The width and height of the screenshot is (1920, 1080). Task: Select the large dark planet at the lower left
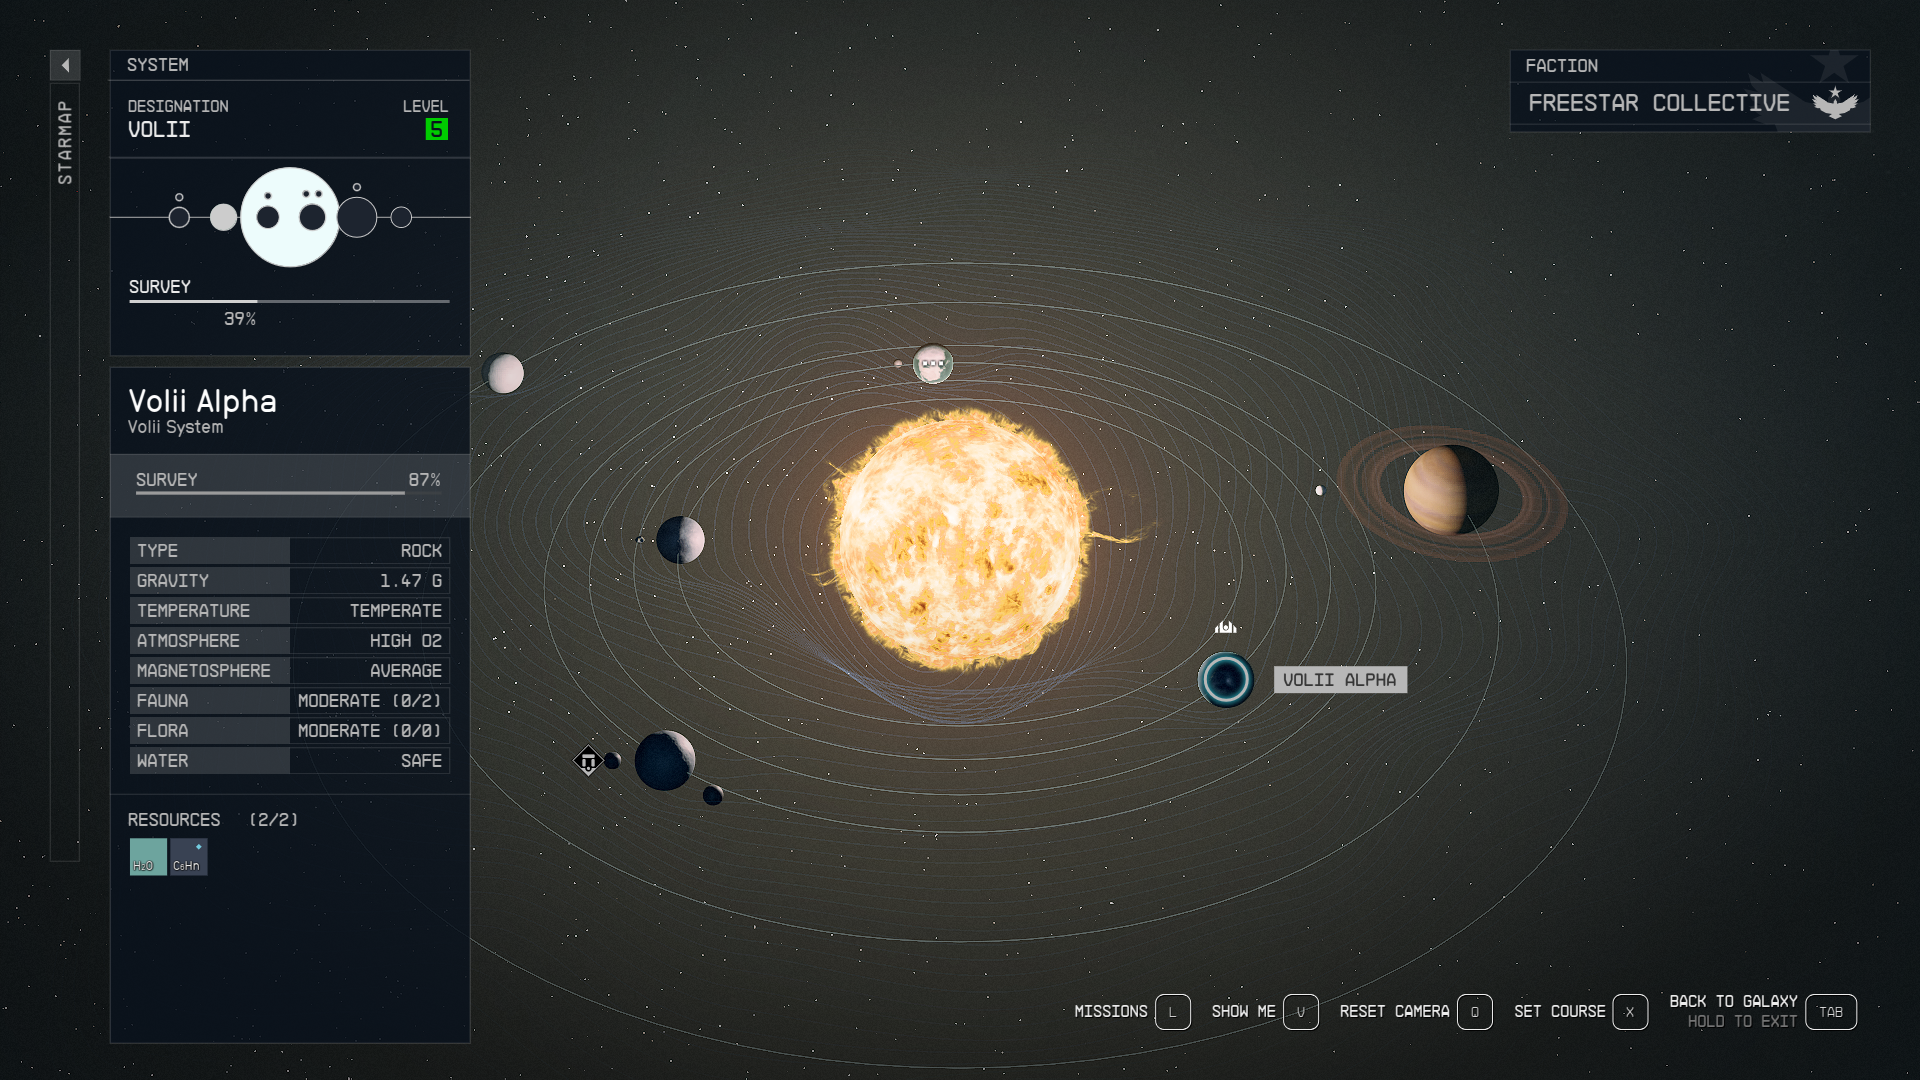[664, 760]
